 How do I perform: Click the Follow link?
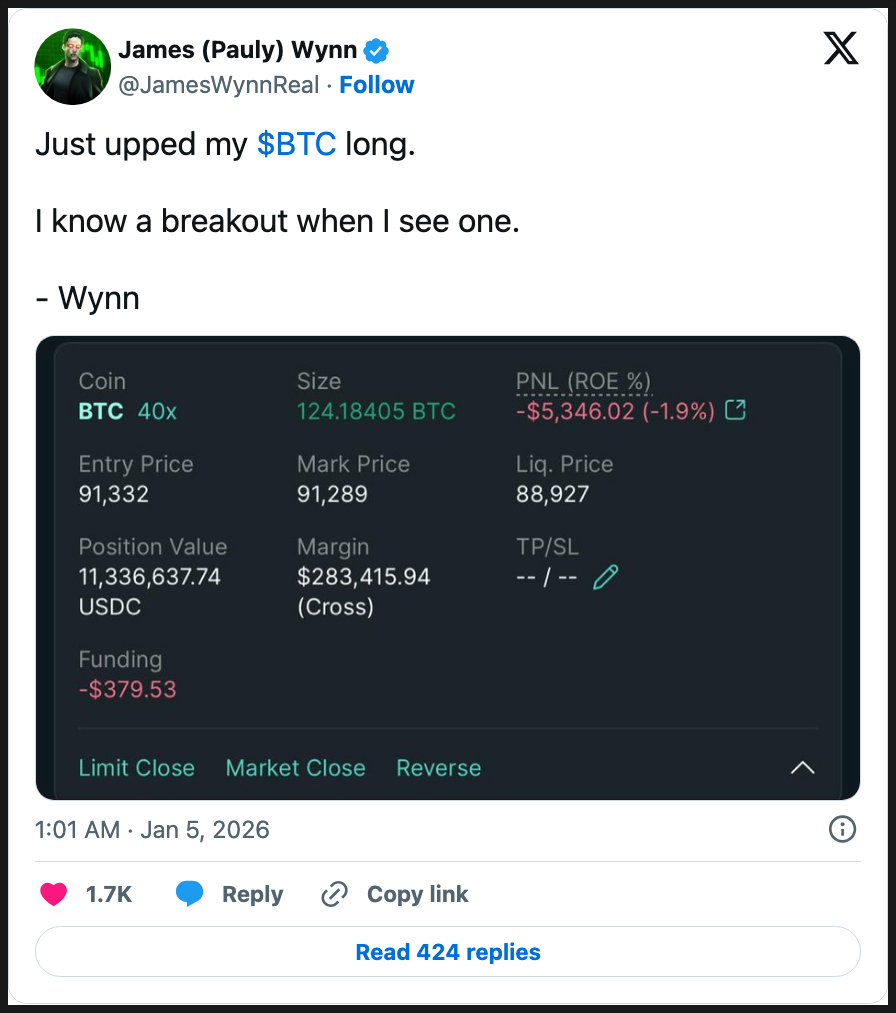pyautogui.click(x=377, y=85)
